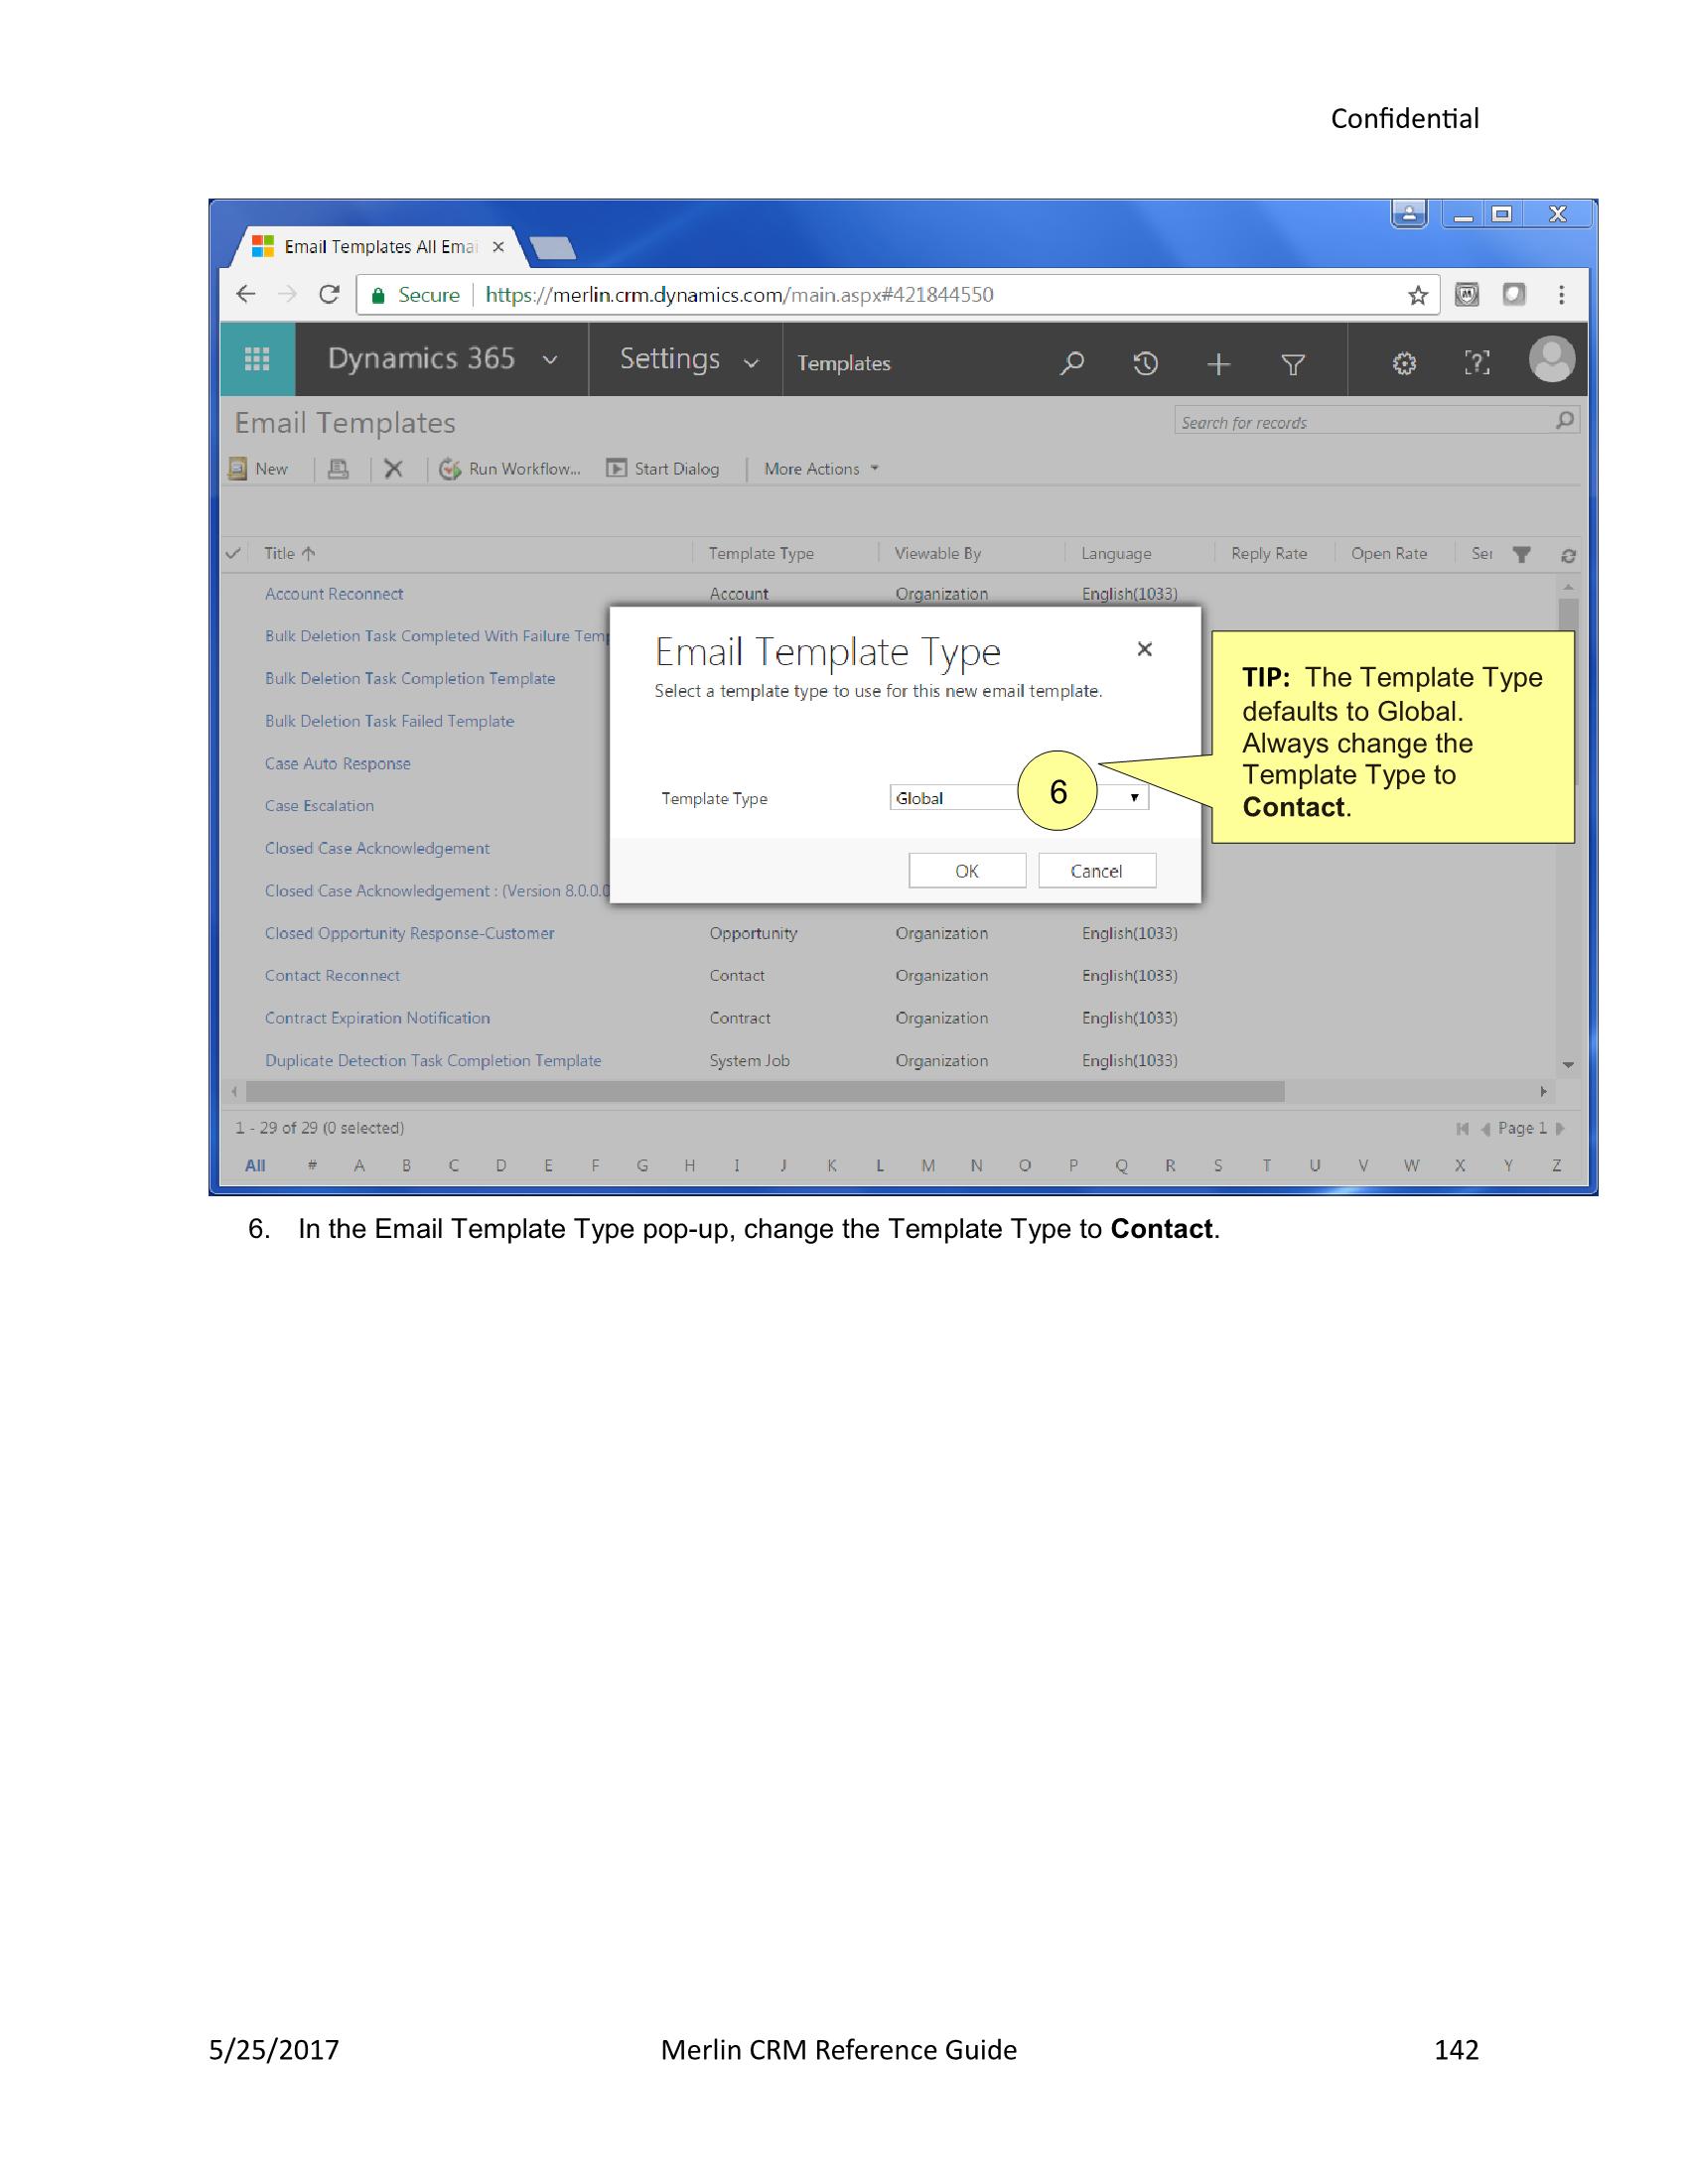Open the advanced find filter funnel icon
Screen dimensions: 1688x2184
tap(1294, 363)
